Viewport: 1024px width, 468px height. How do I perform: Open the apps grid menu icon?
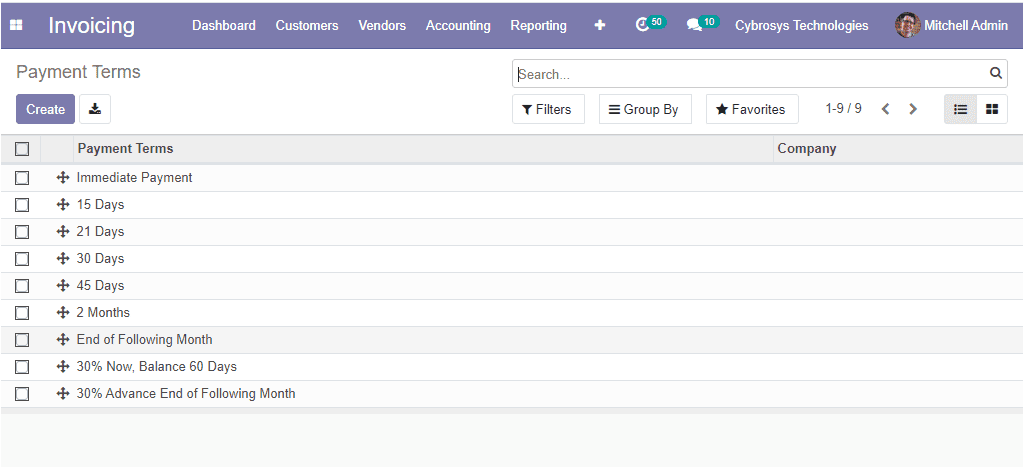tap(16, 25)
